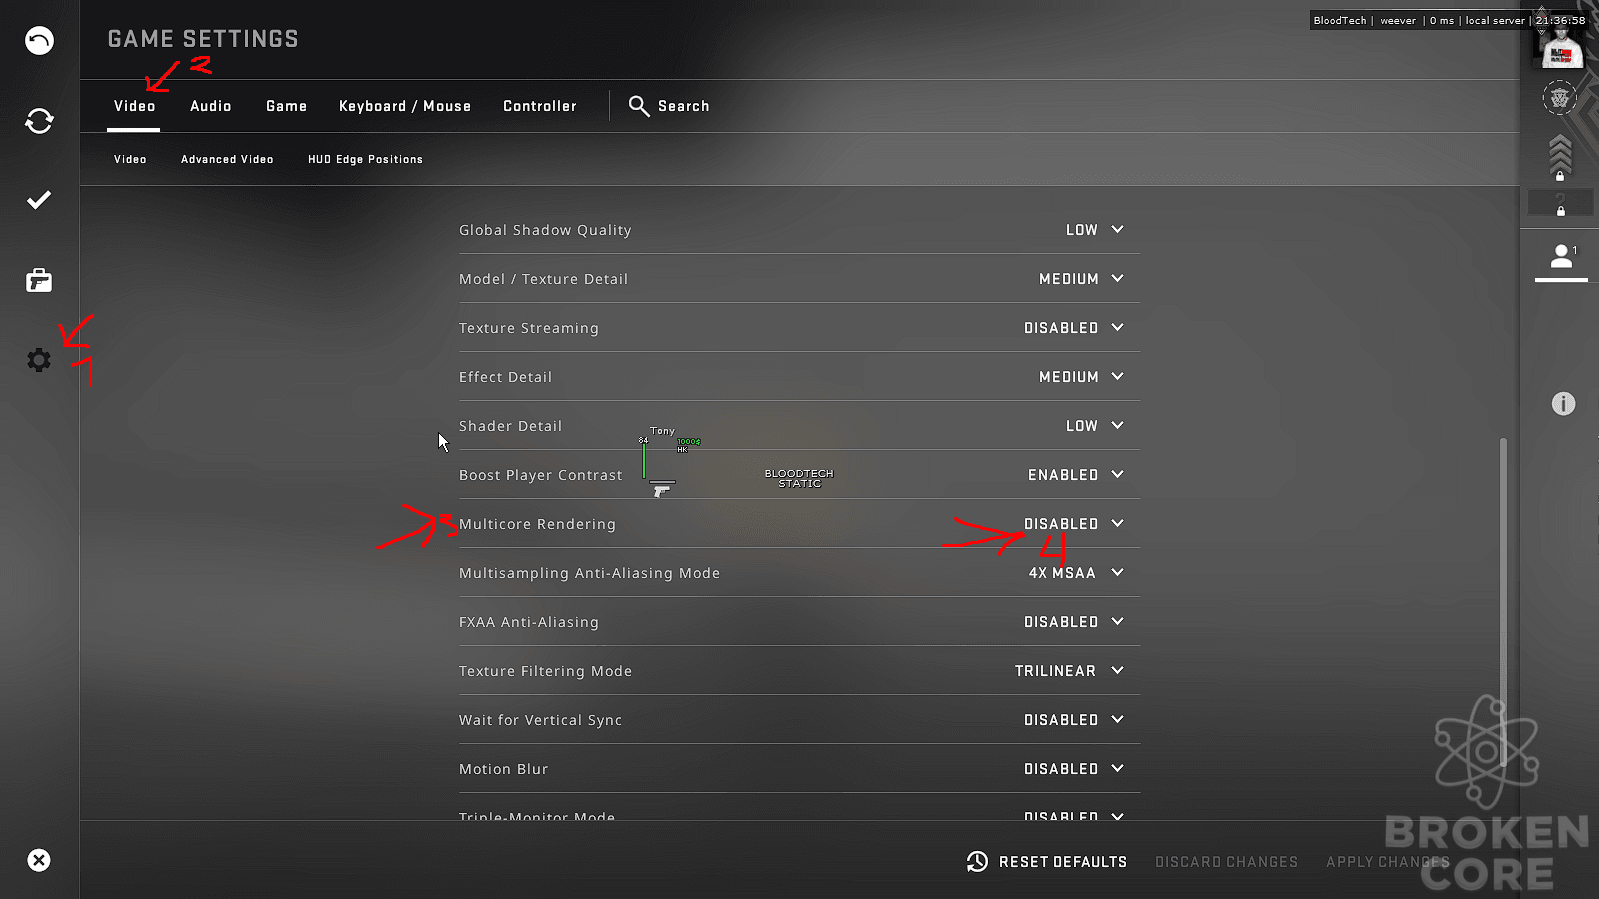Open the Advanced Video sub-tab
This screenshot has width=1599, height=899.
(227, 159)
